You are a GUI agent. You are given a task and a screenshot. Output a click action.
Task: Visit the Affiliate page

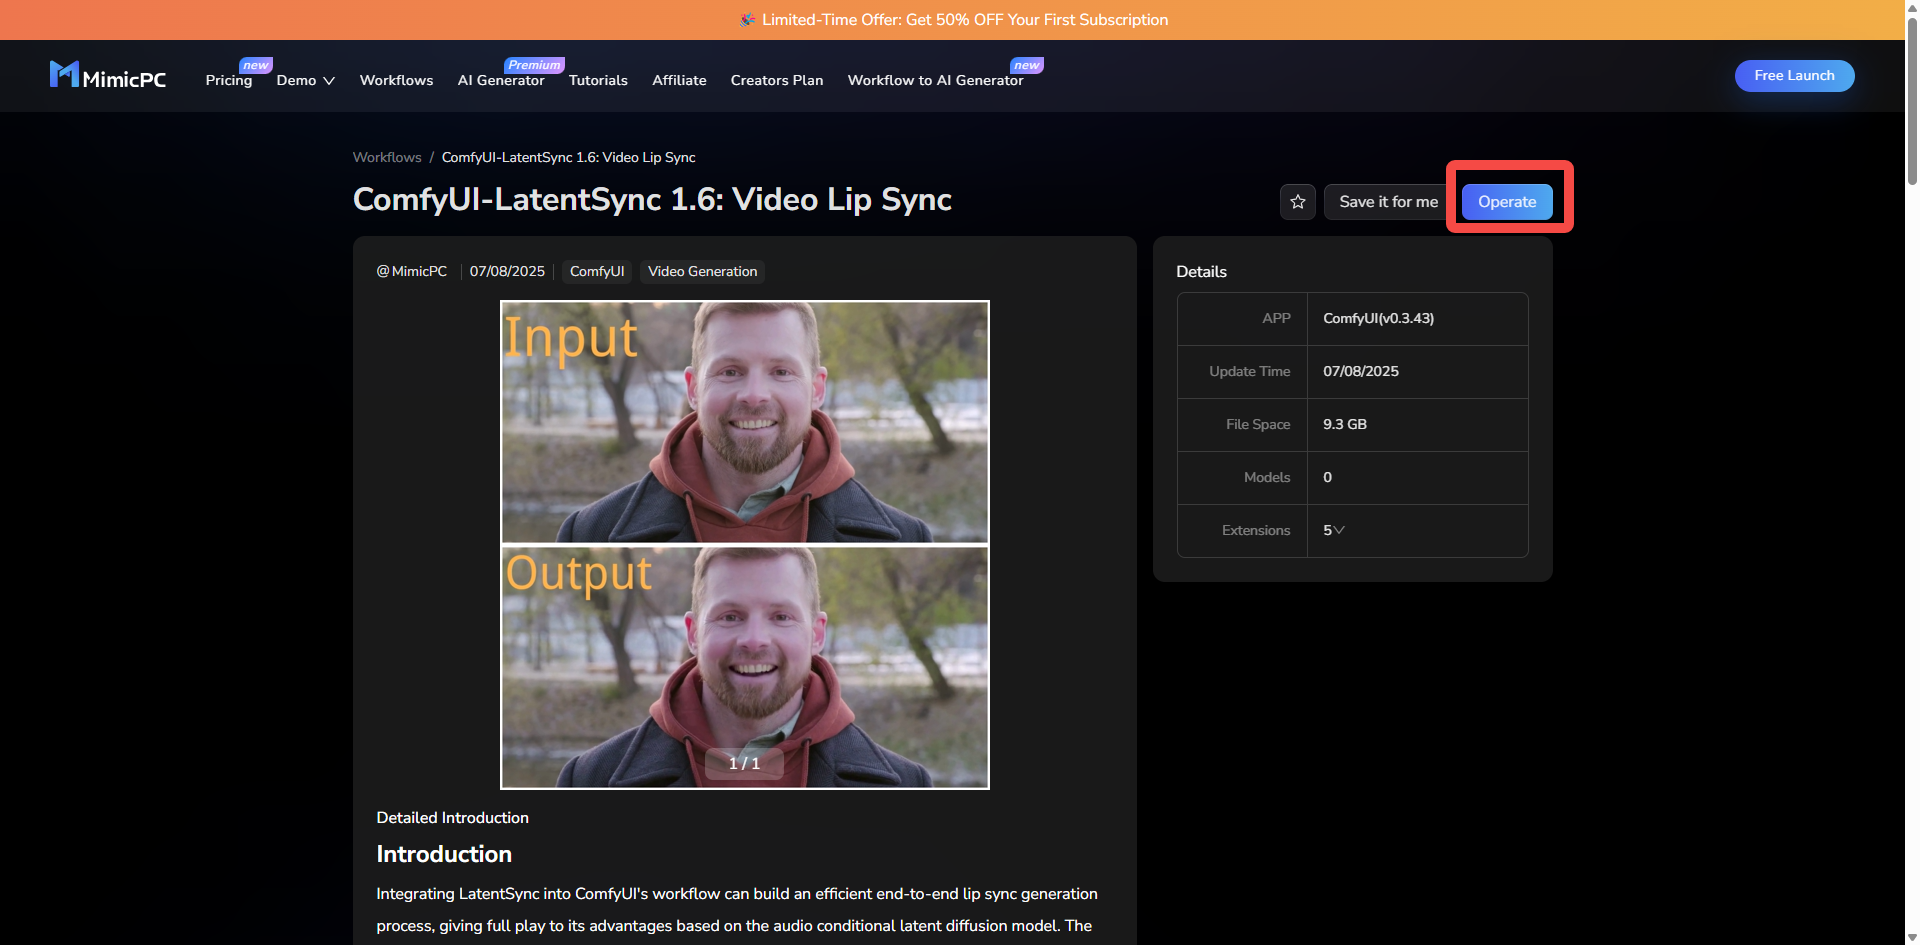pyautogui.click(x=679, y=80)
